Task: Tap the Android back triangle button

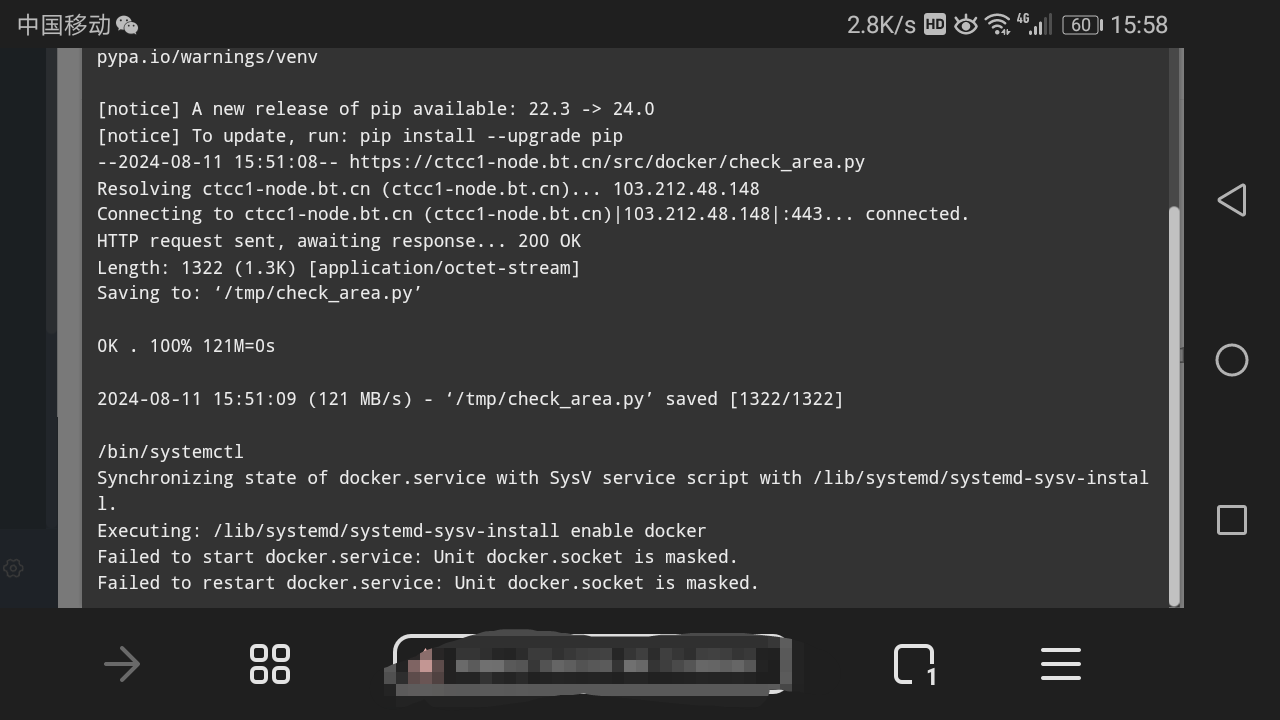Action: click(x=1232, y=200)
